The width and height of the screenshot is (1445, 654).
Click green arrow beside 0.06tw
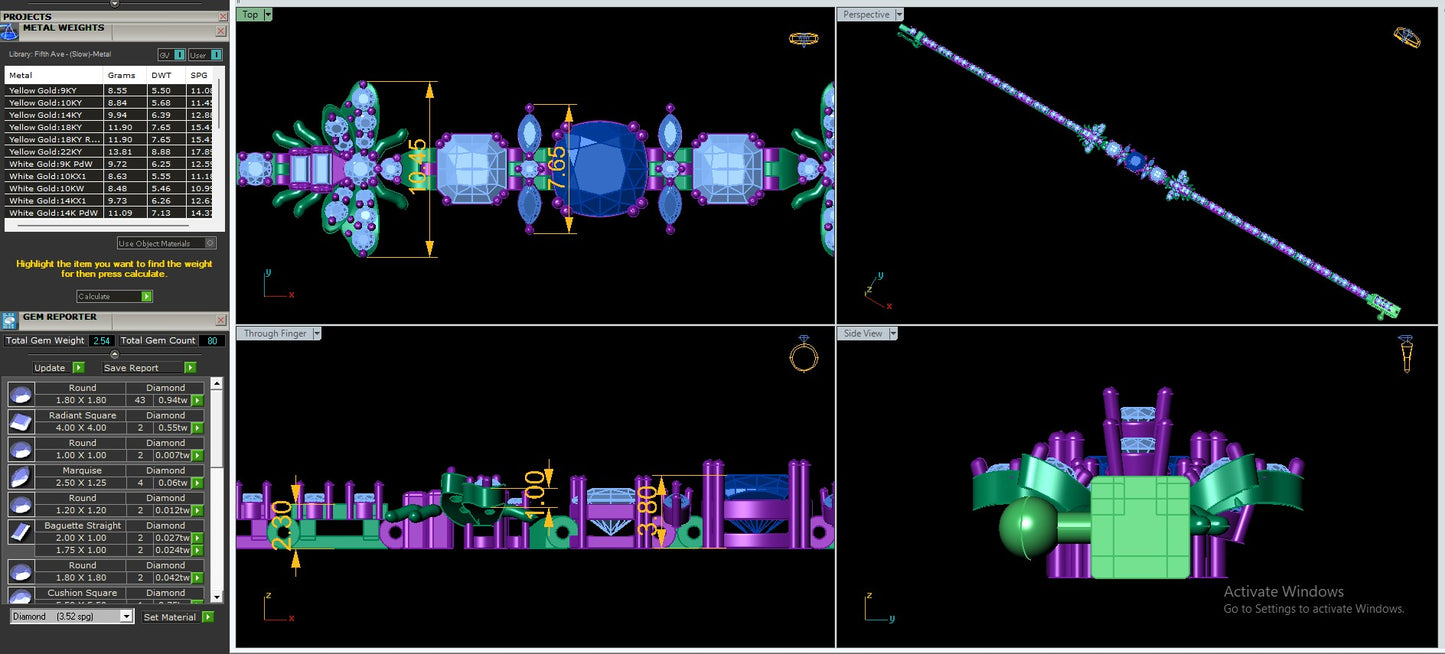198,482
